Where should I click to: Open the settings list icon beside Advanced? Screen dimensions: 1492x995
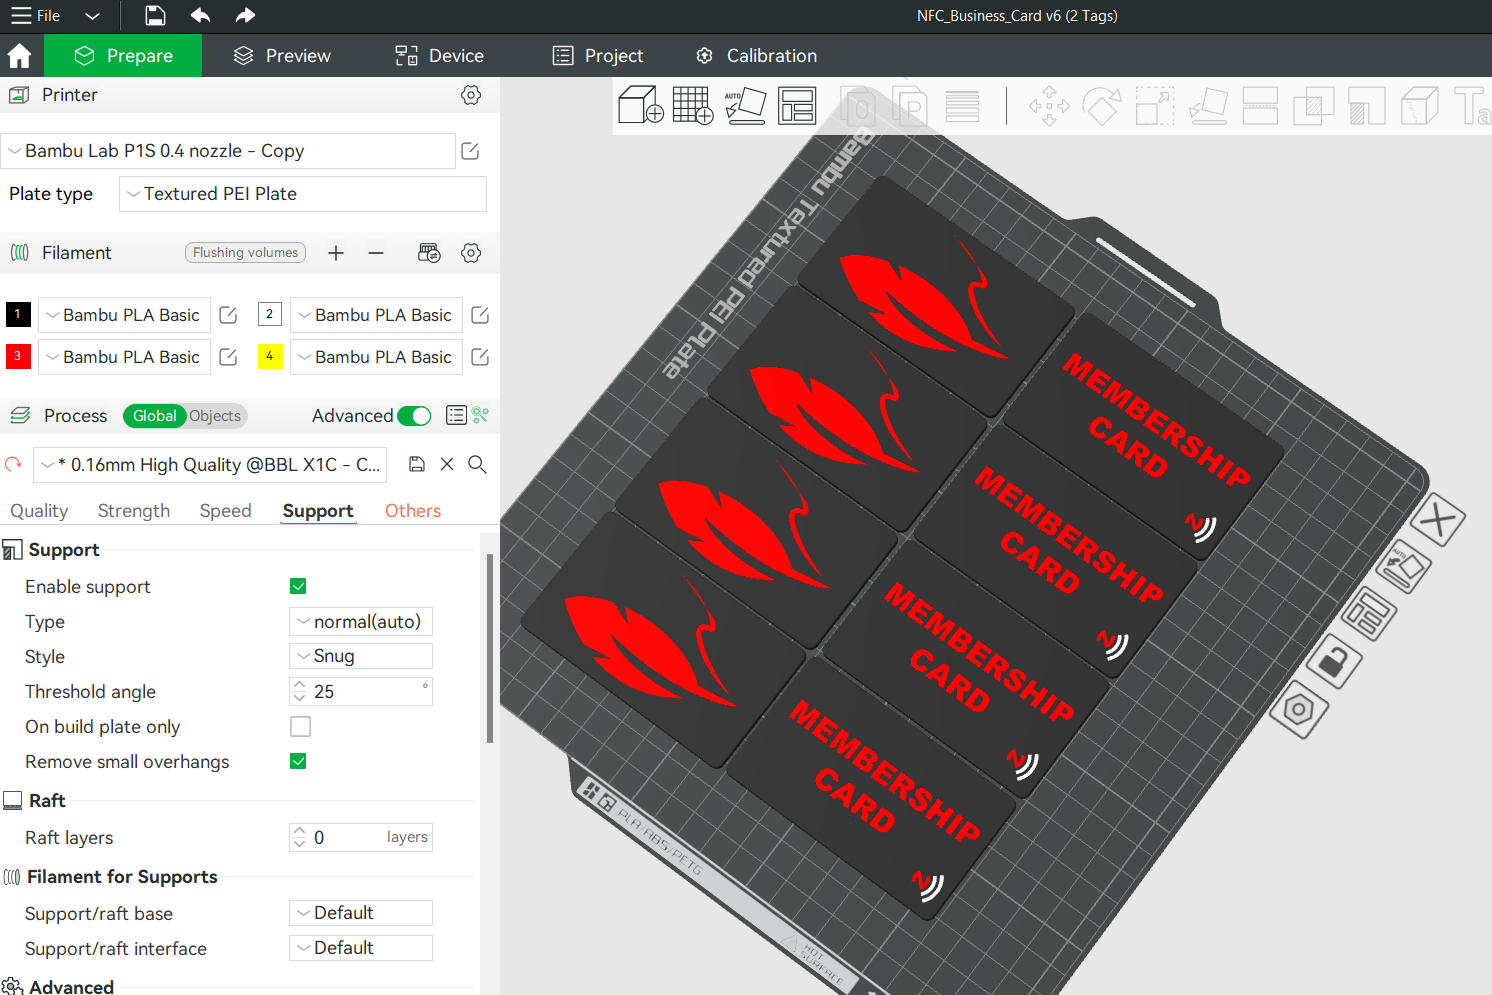tap(456, 415)
